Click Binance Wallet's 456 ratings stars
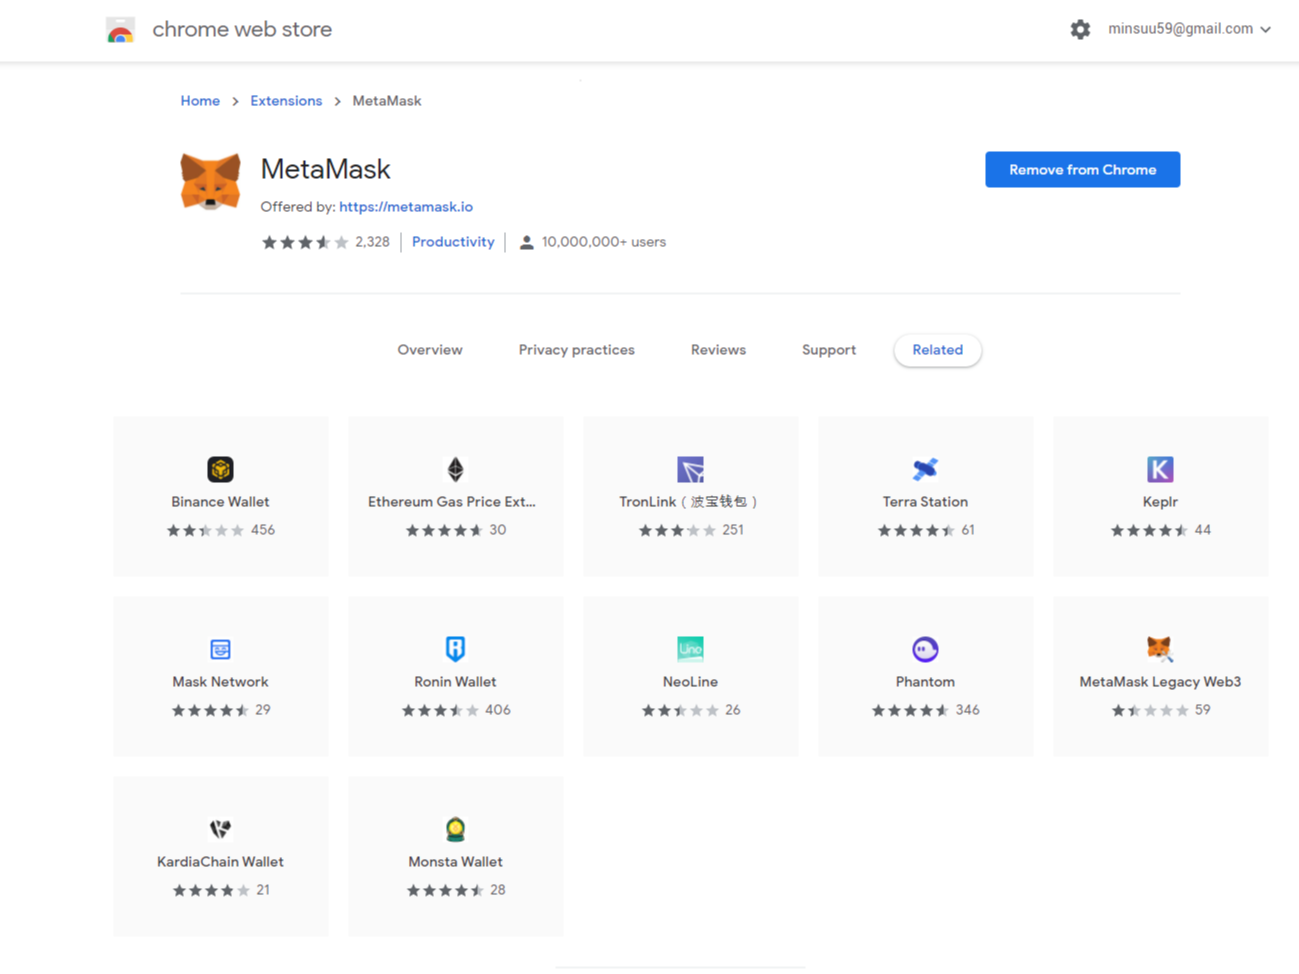 pos(205,531)
